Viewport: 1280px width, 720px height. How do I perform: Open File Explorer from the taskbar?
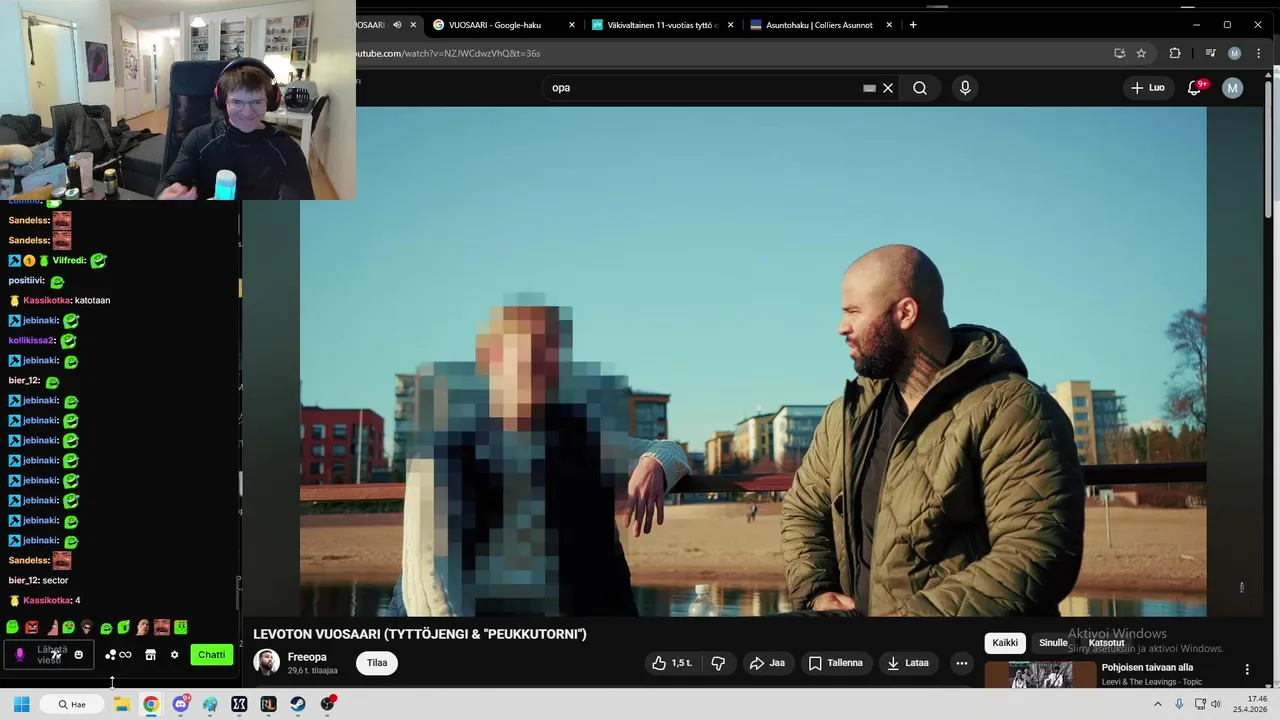pos(121,704)
